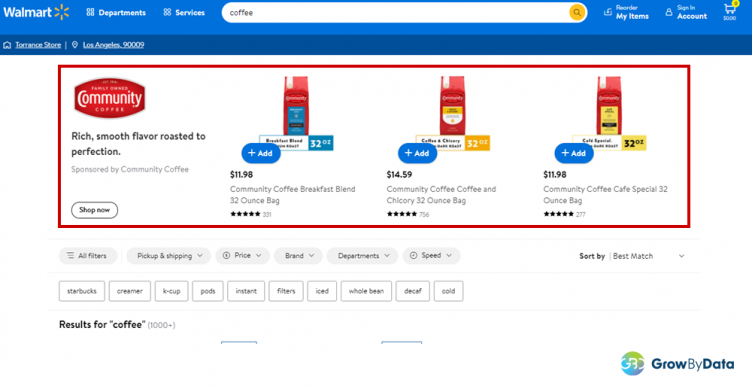Click the yellow search magnifier button

tap(577, 13)
